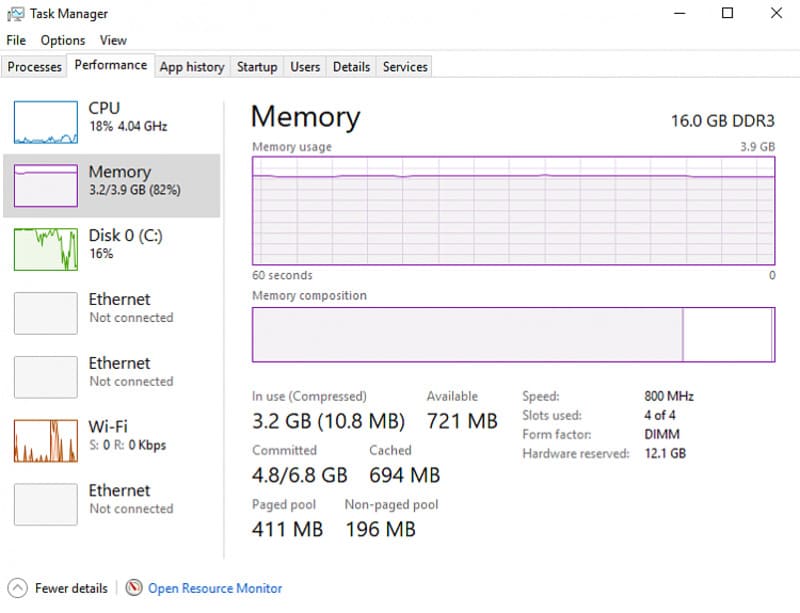Viewport: 800px width, 613px height.
Task: Click the CPU 18% 4.04 GHz text
Action: (129, 126)
